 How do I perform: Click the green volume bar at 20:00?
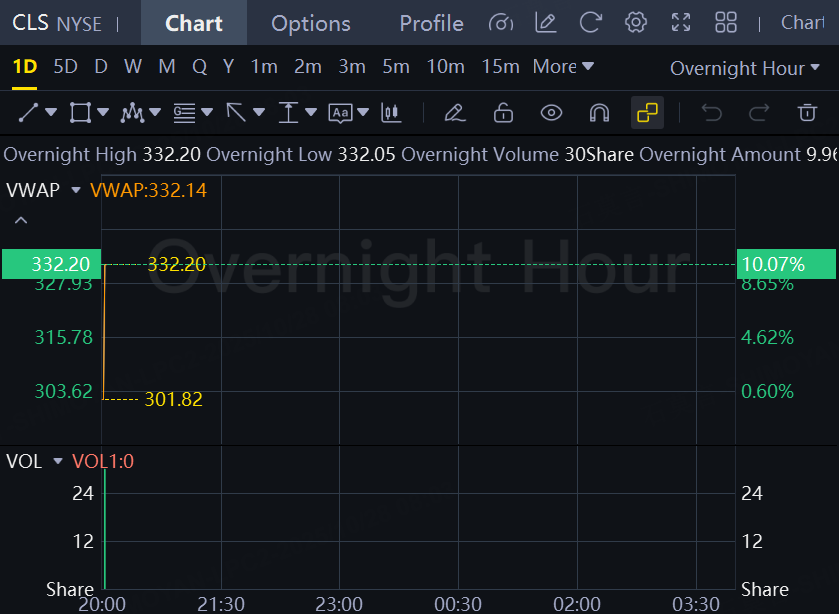coord(105,529)
